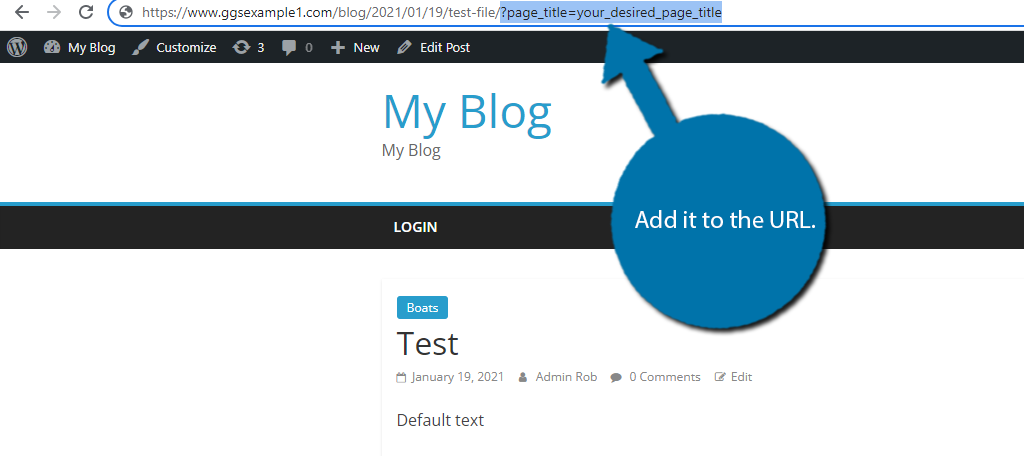Click the globe site info icon
The width and height of the screenshot is (1024, 456).
pyautogui.click(x=127, y=12)
